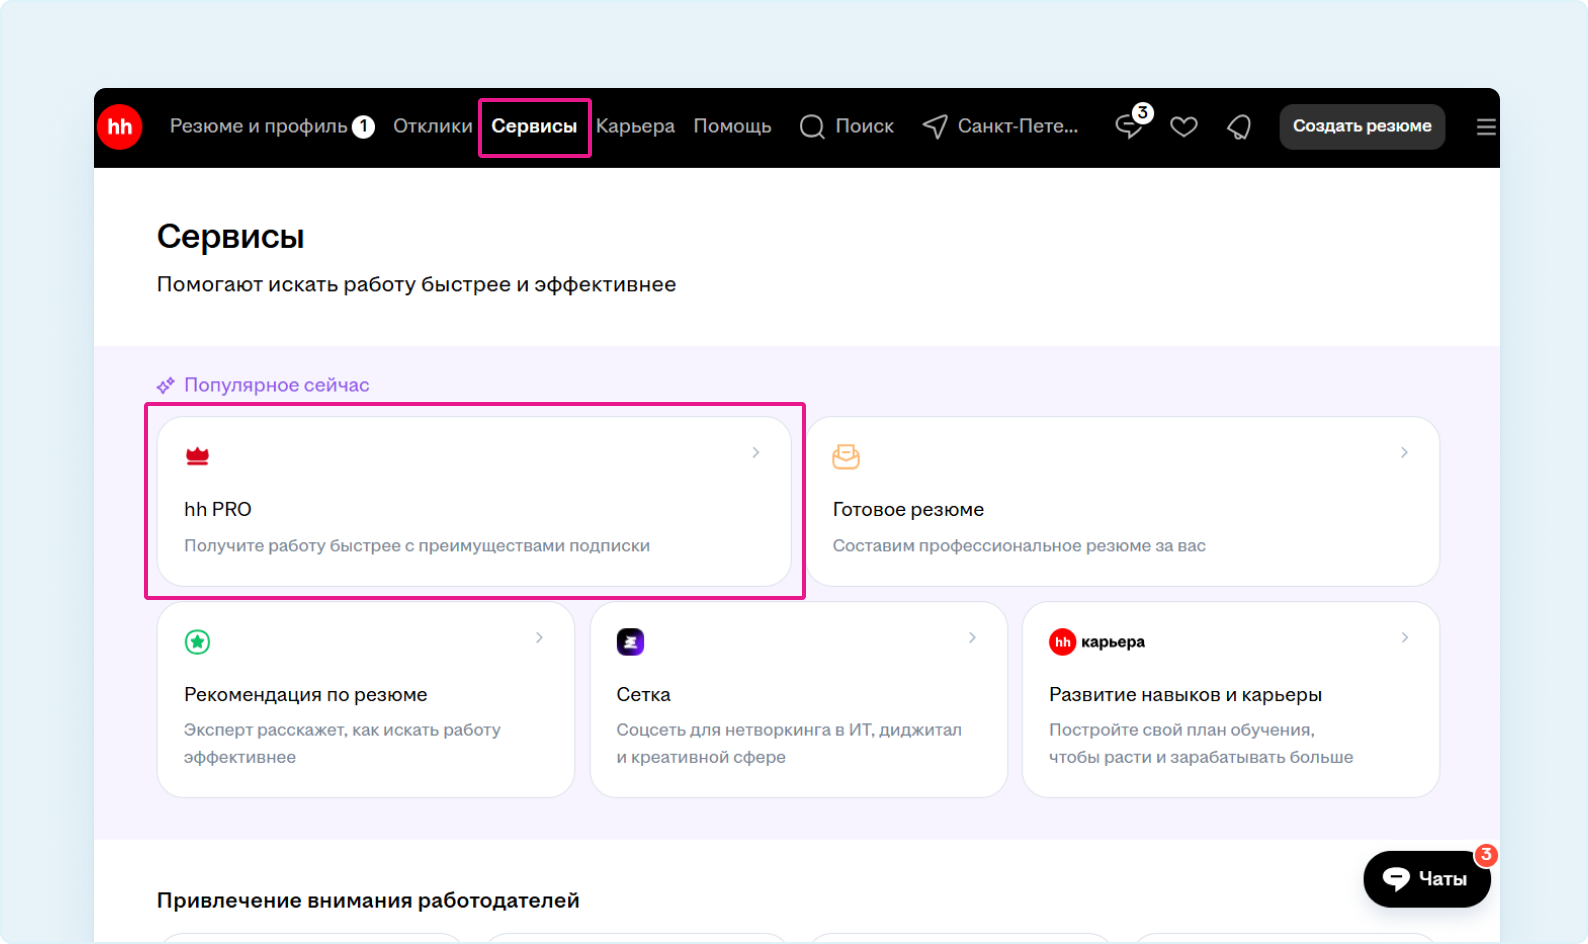Expand hh PRO card chevron arrow
The height and width of the screenshot is (944, 1588).
[756, 453]
